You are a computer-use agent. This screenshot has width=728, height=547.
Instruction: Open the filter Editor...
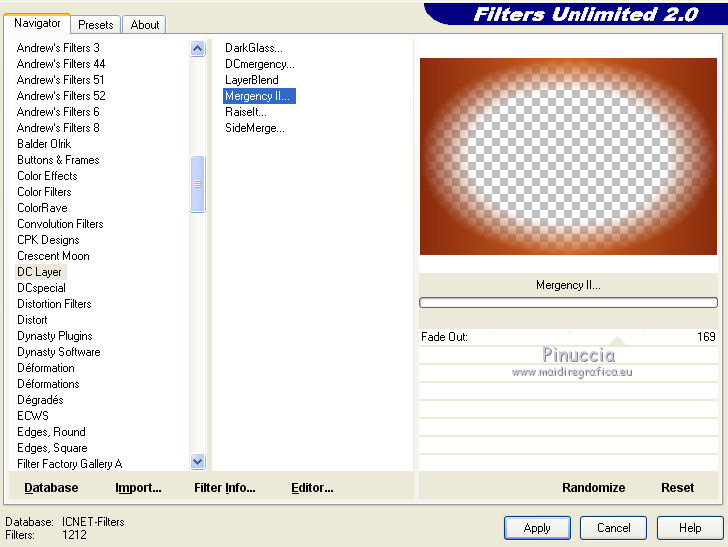(x=312, y=488)
